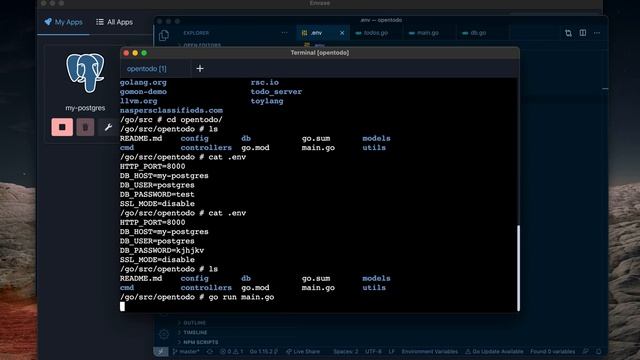Viewport: 640px width, 360px height.
Task: Click the 'DB_PASSWORD=kjhjkv' terminal line
Action: [162, 251]
